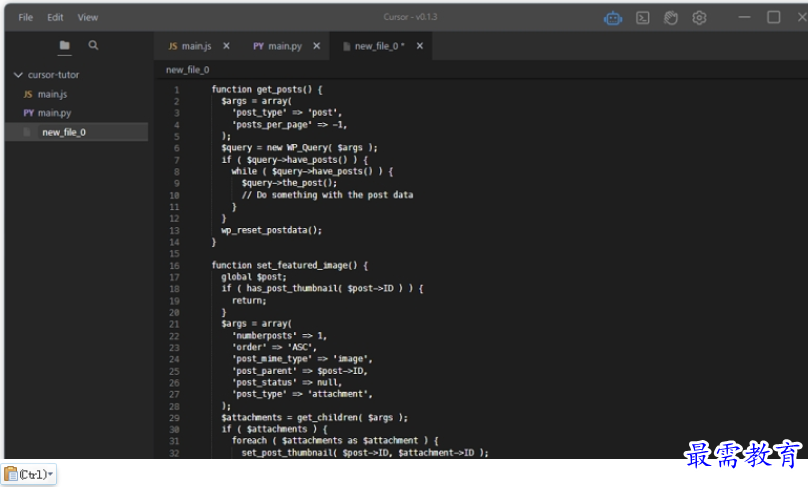The height and width of the screenshot is (487, 808).
Task: Click on 'function set_featured_image() {' line
Action: point(290,265)
